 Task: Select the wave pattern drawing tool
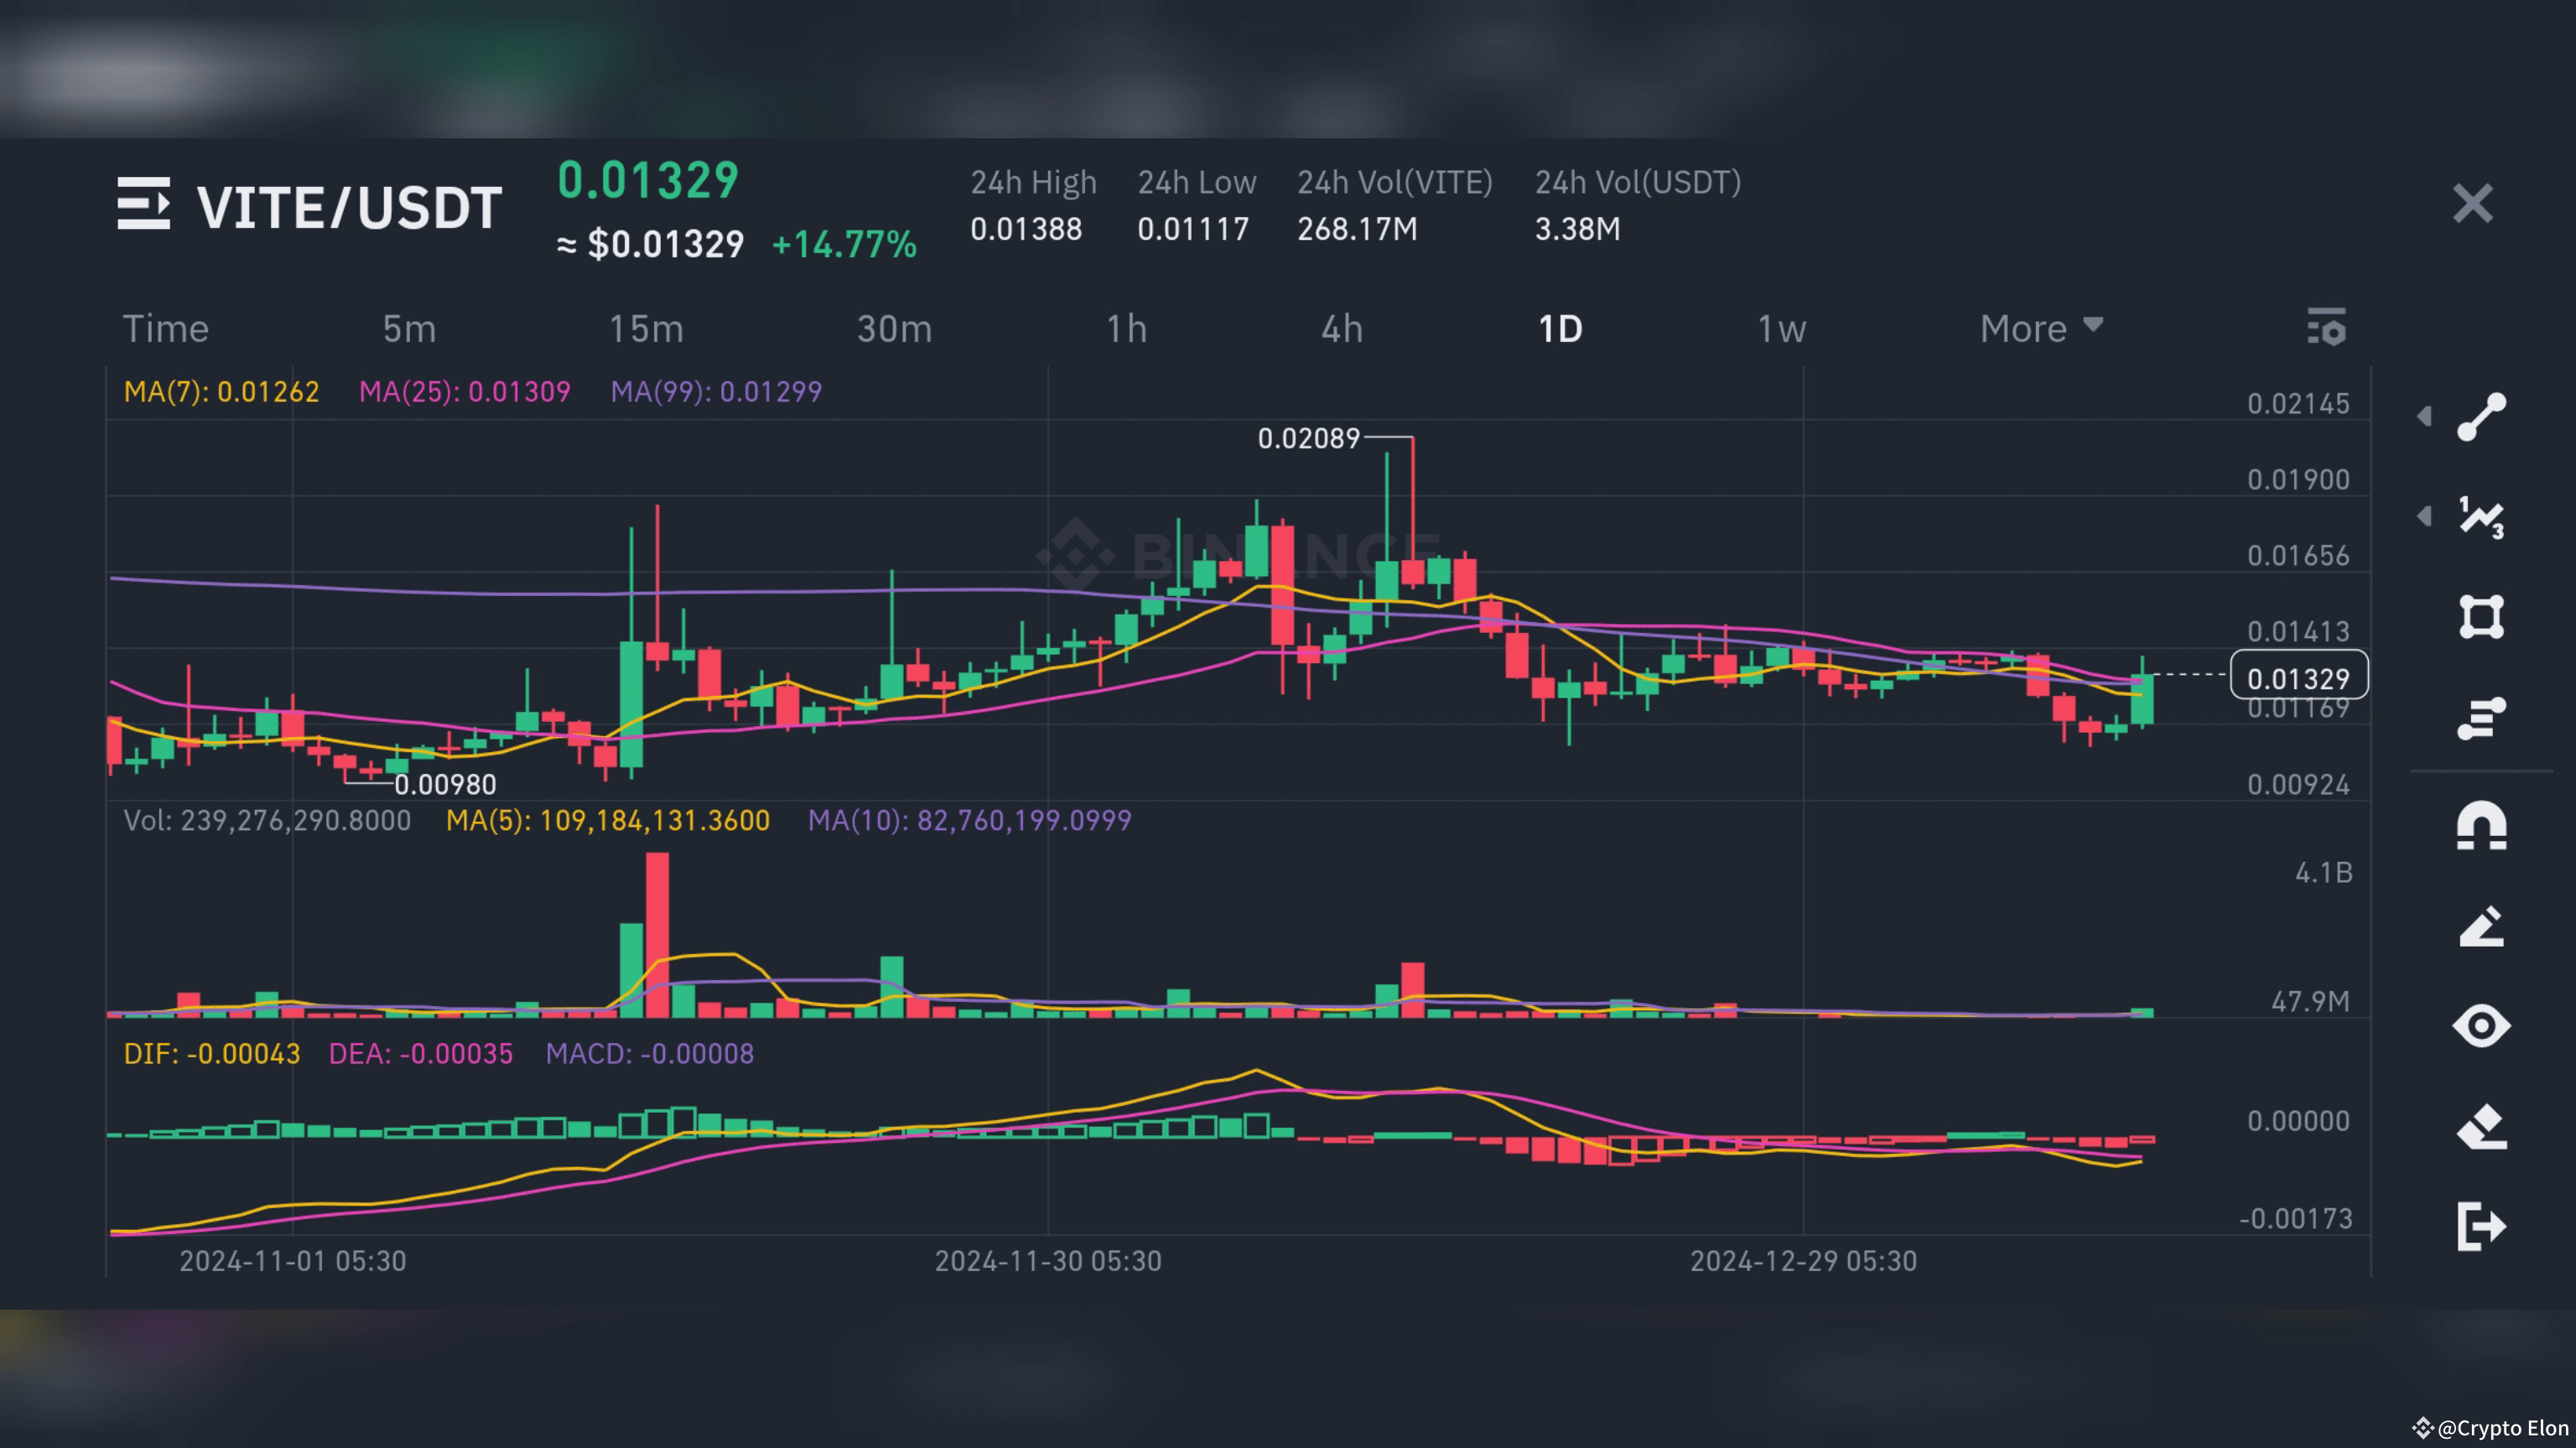[x=2481, y=517]
